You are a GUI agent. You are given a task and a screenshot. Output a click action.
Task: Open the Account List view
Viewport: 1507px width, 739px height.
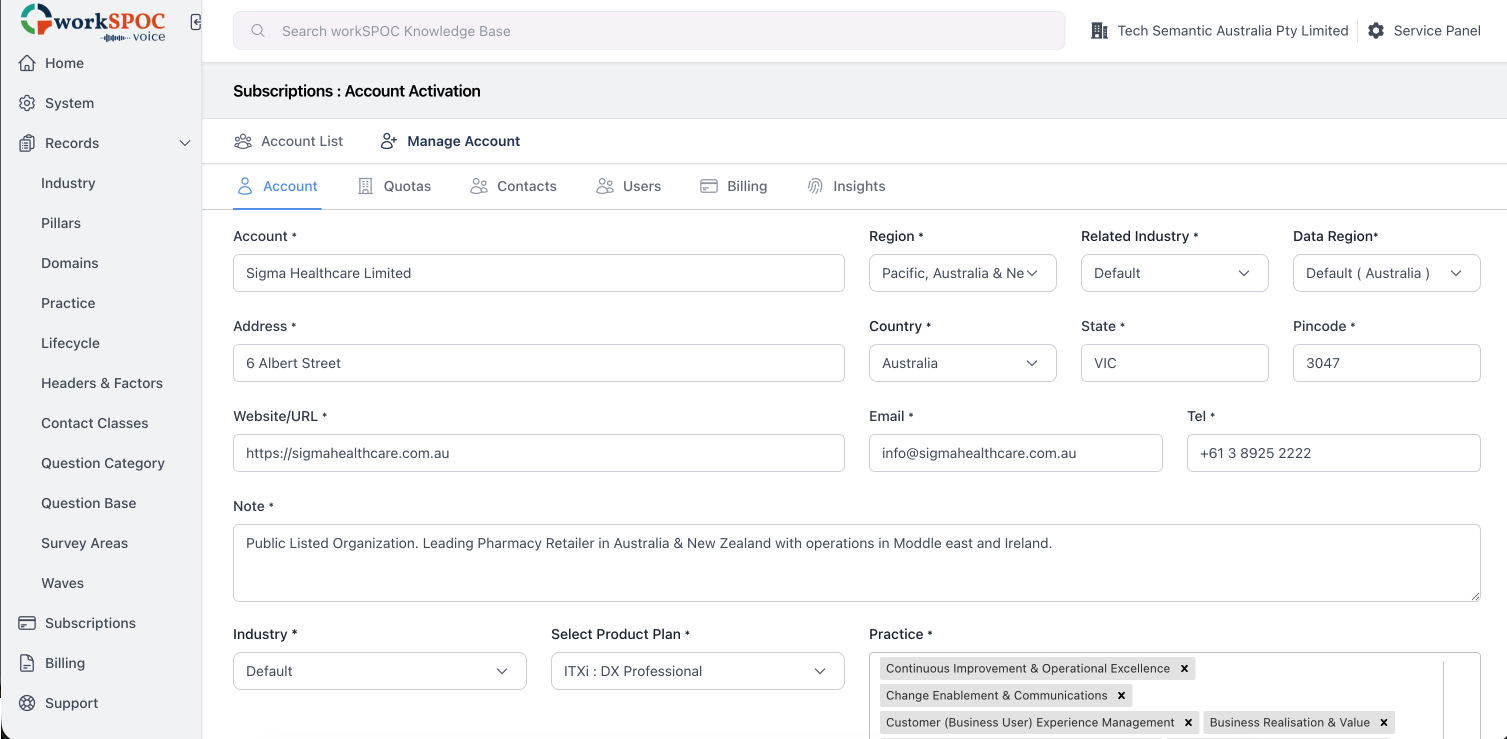point(288,141)
